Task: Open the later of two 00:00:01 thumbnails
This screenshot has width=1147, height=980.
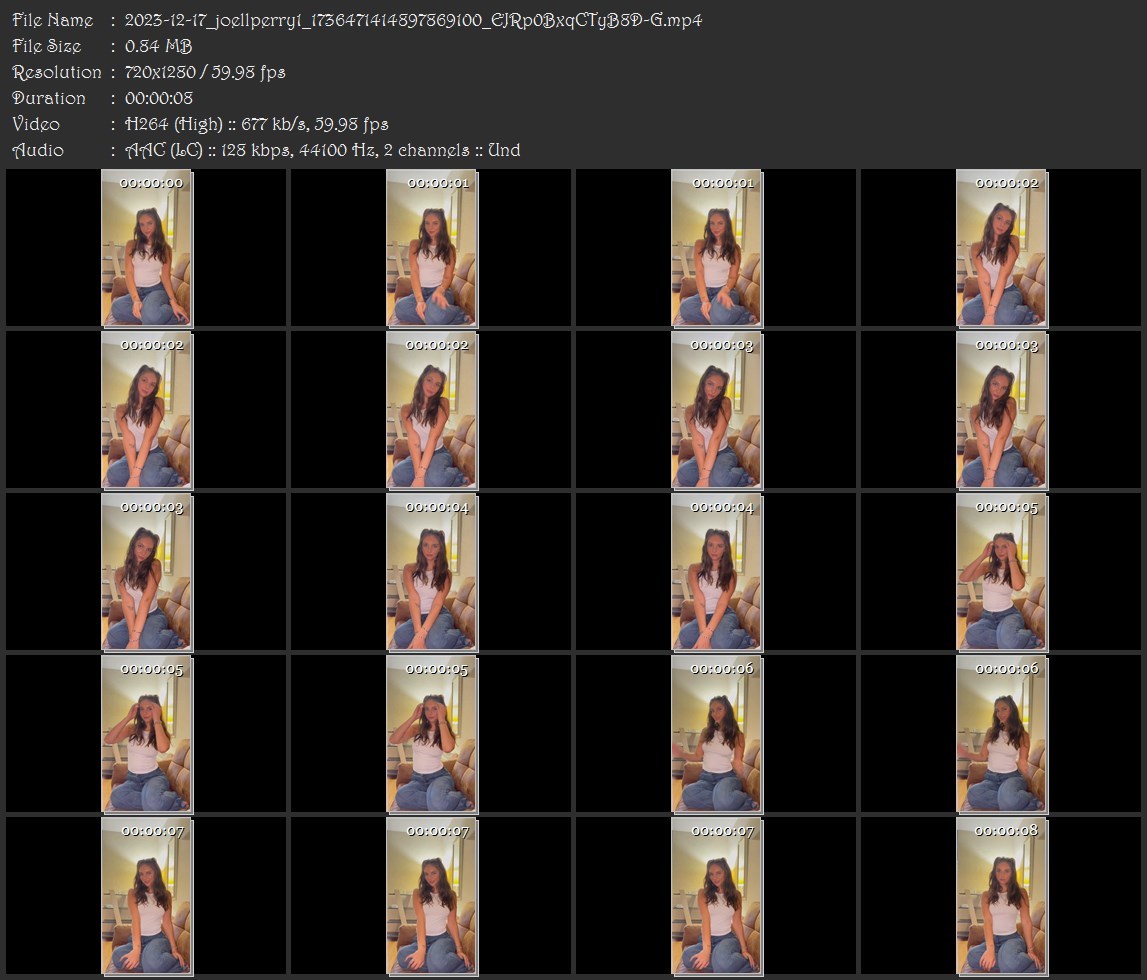Action: click(716, 248)
